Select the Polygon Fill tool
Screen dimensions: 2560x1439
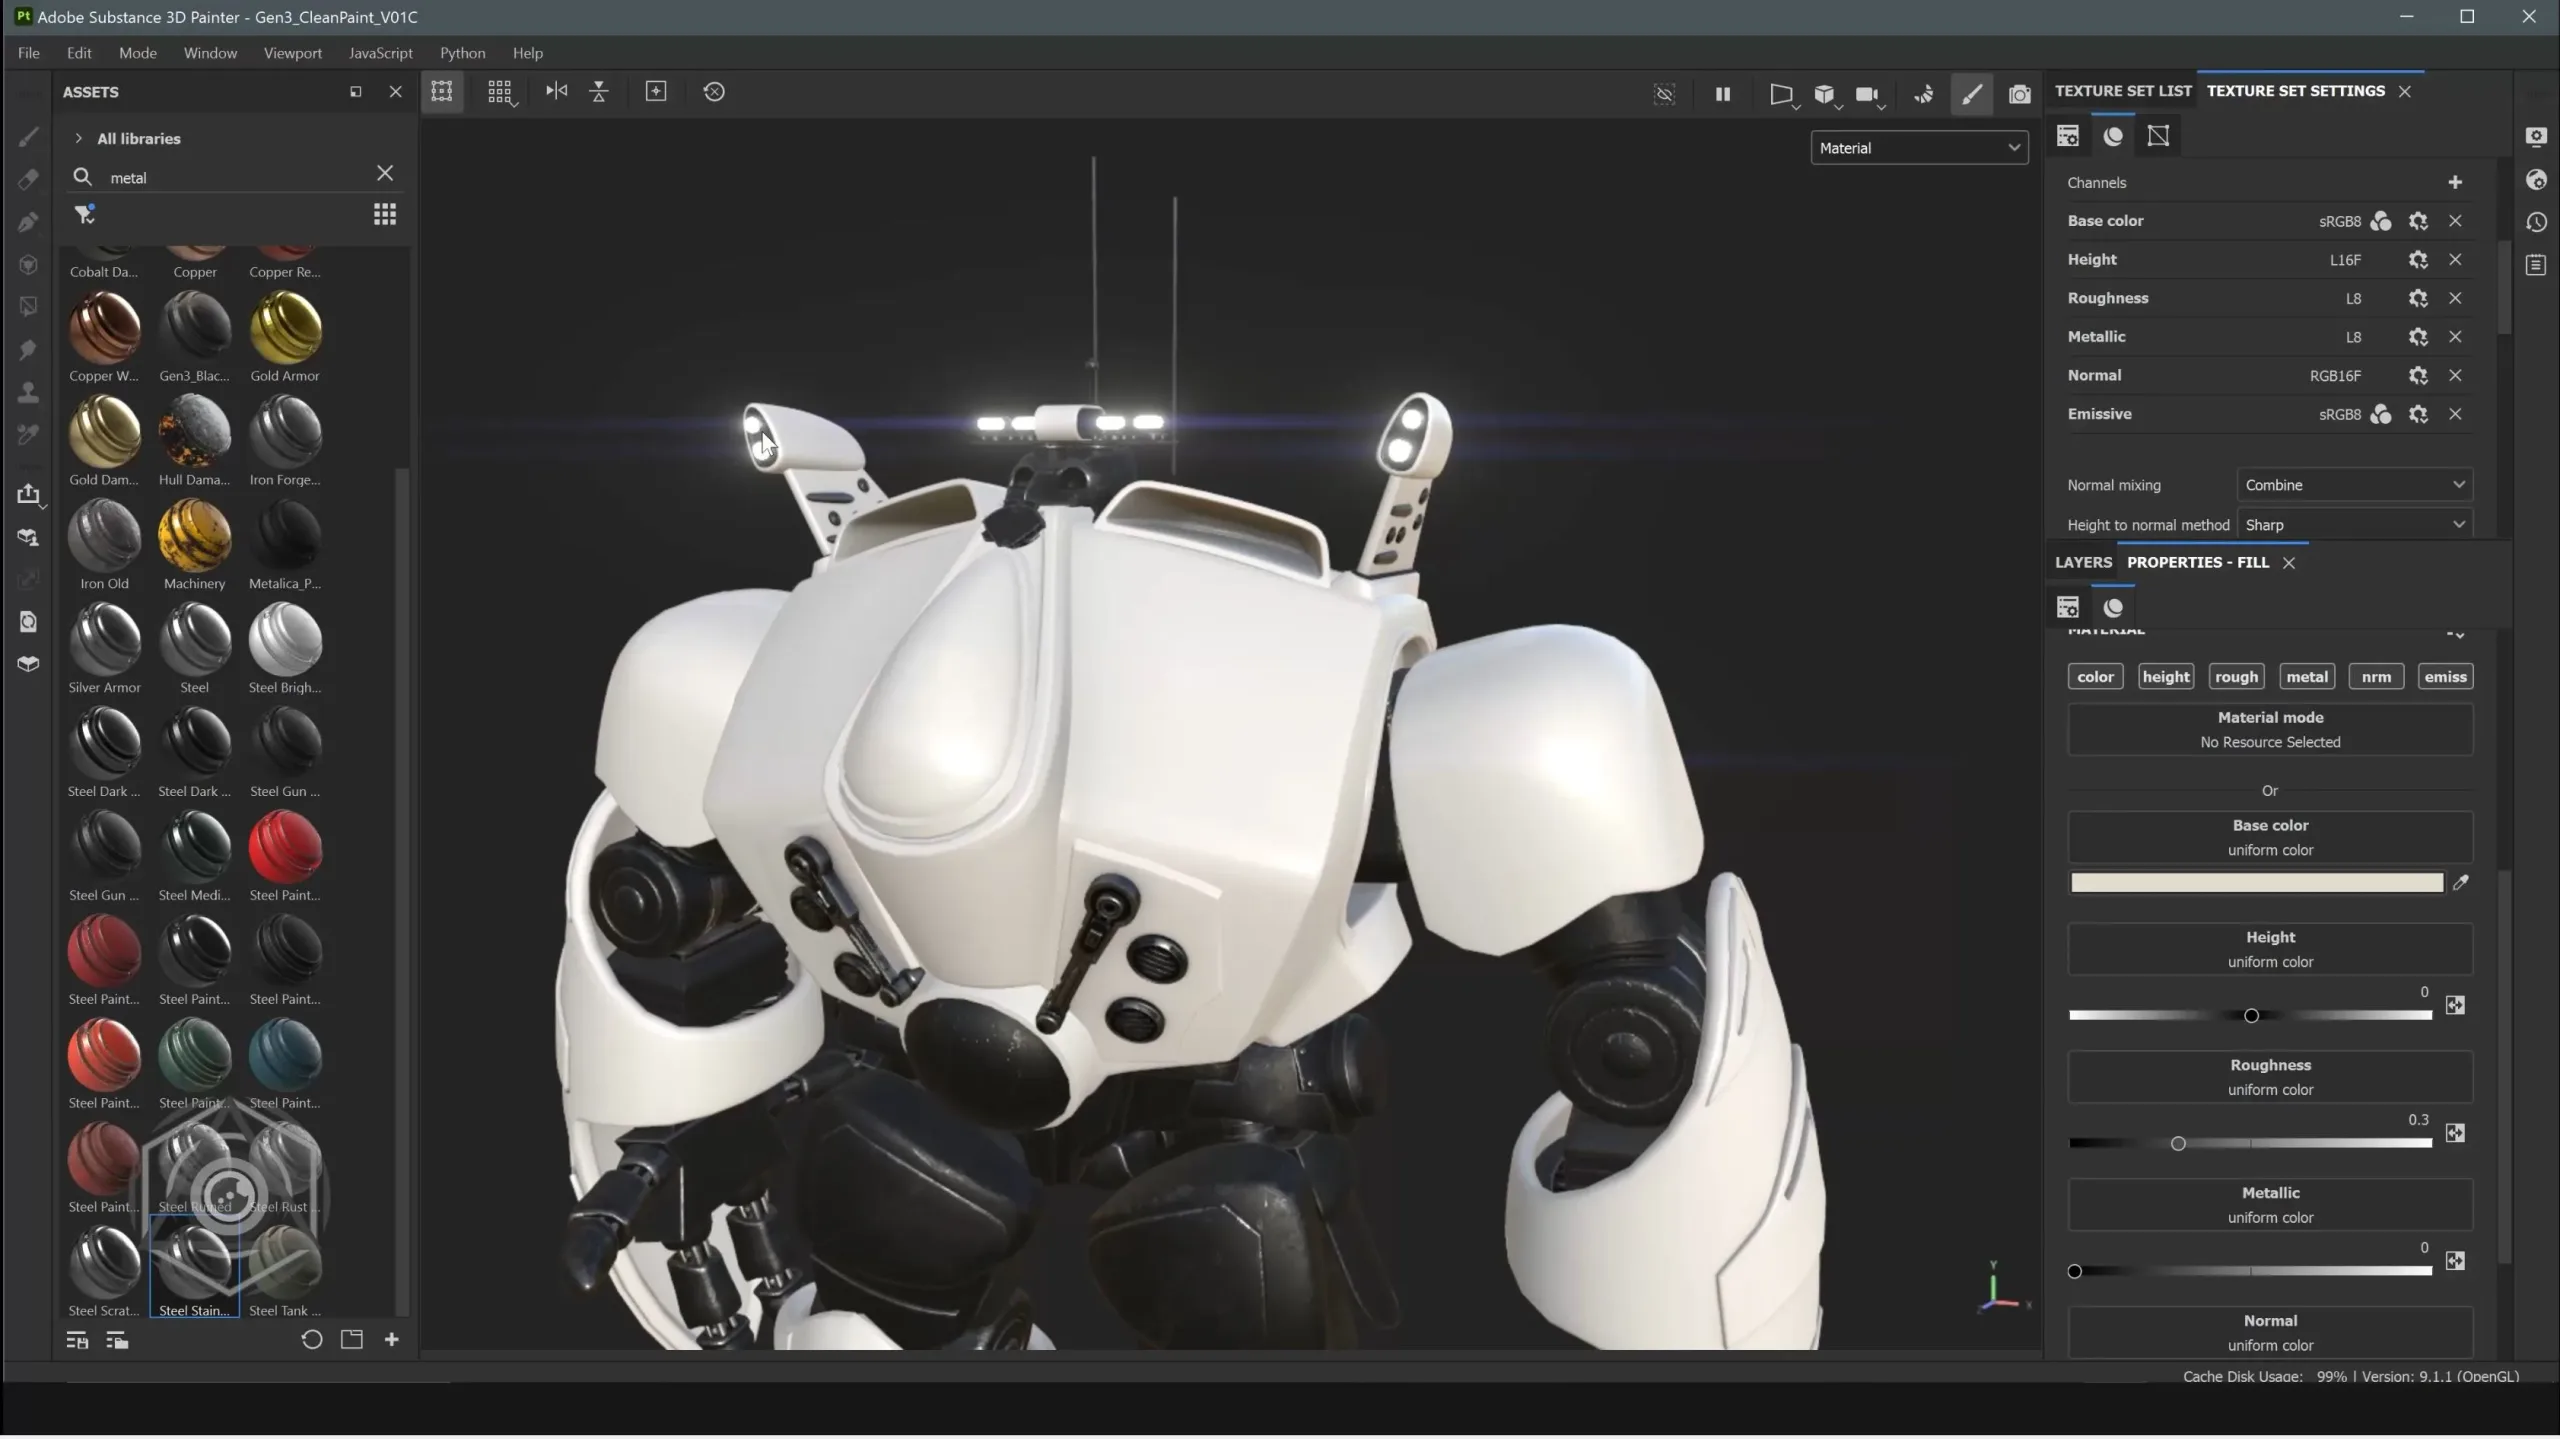click(x=29, y=306)
